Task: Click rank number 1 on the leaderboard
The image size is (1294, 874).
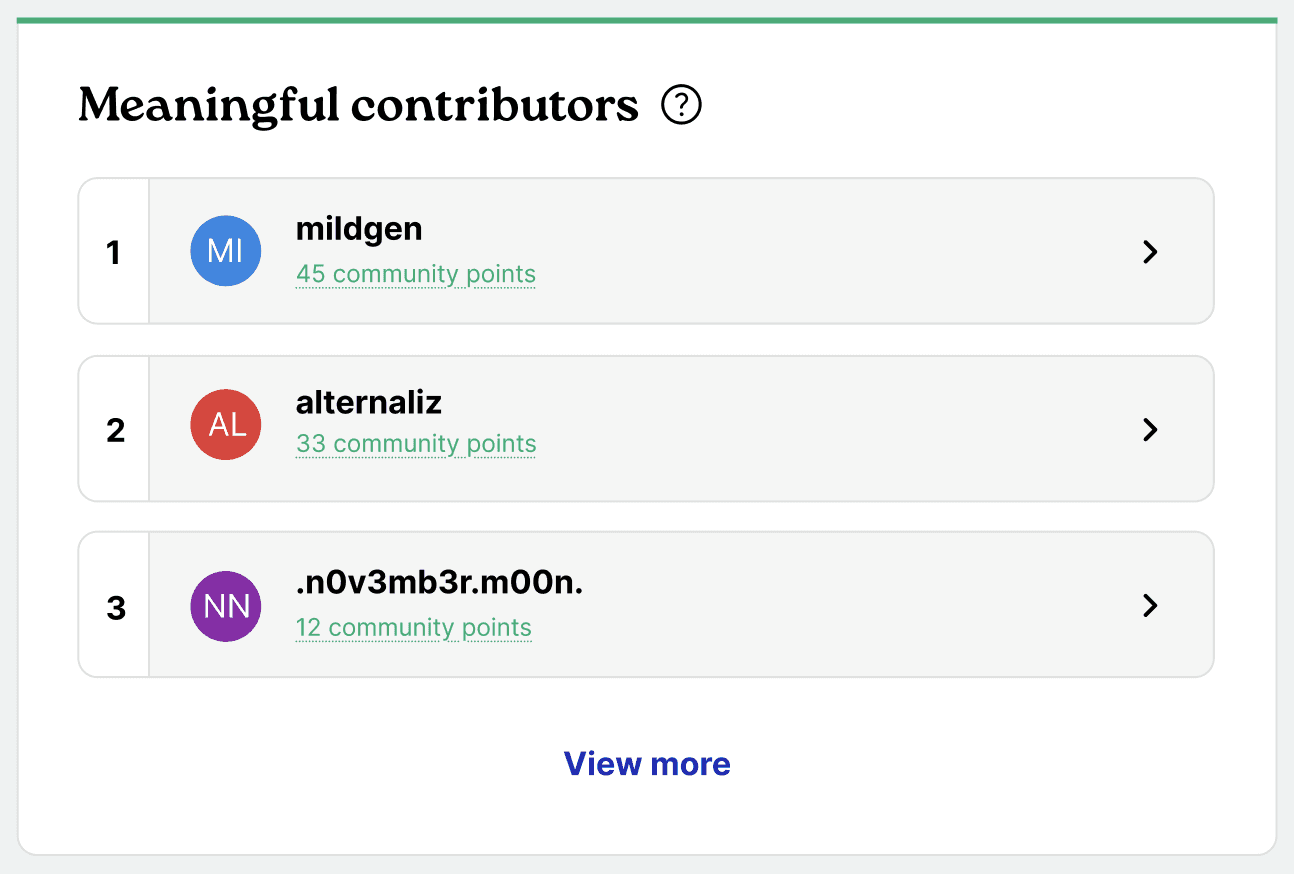Action: pos(113,251)
